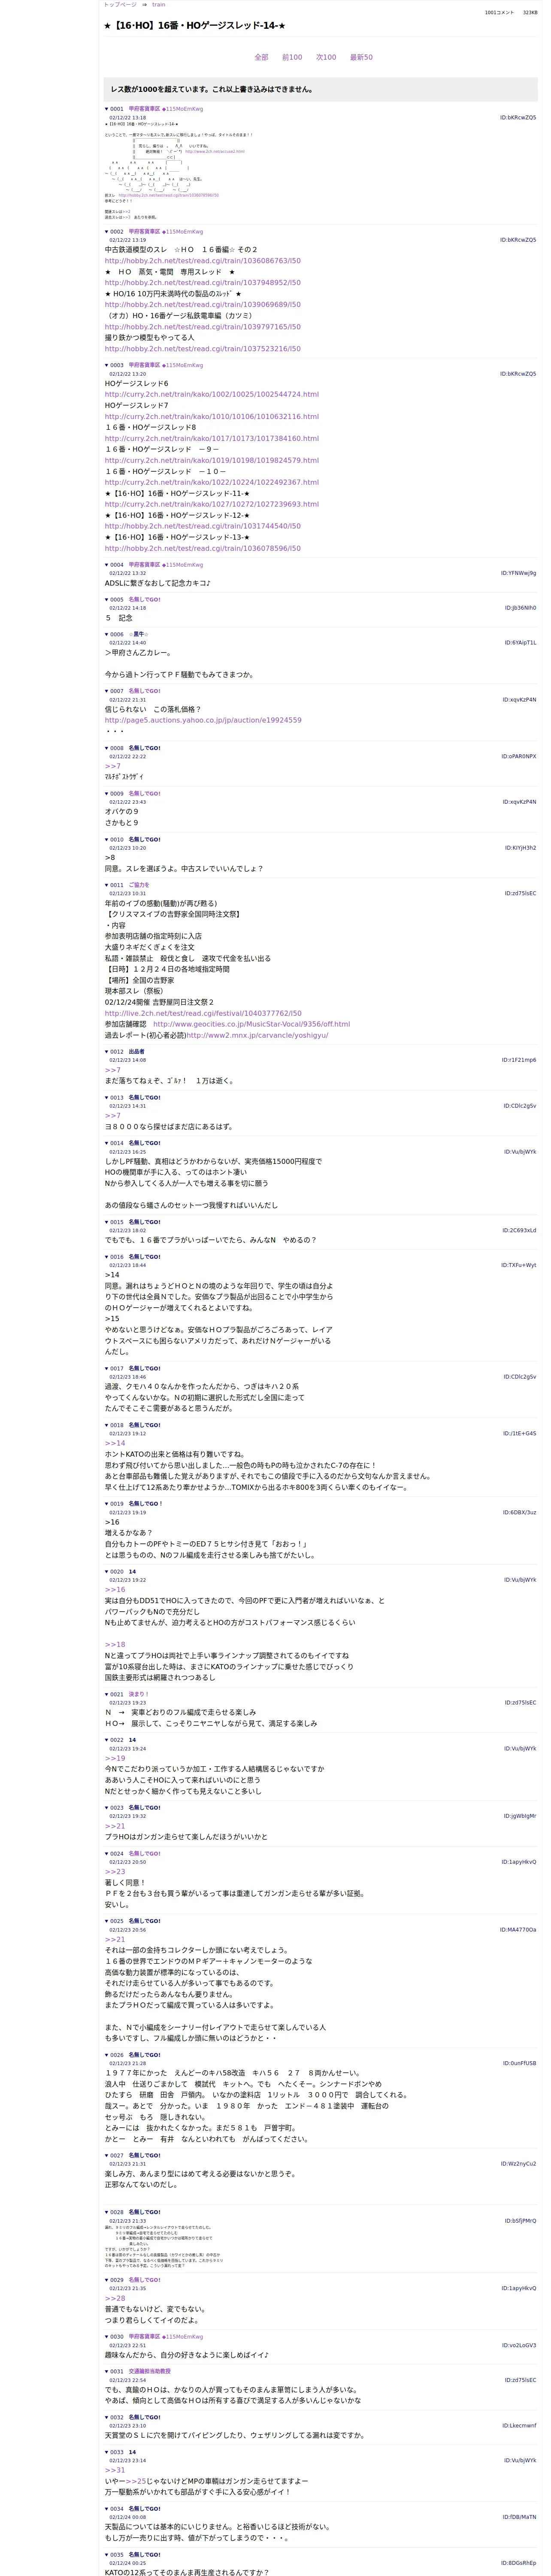Follow the >>18 anchor in post 0020
This screenshot has width=551, height=2576.
[x=115, y=1644]
